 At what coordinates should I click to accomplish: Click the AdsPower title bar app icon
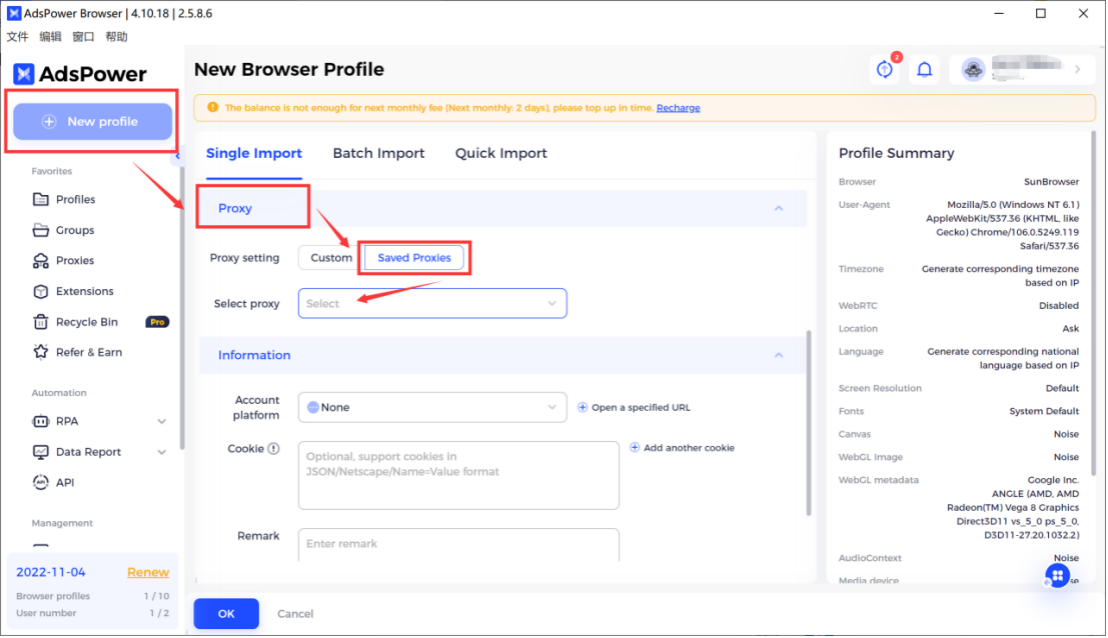(13, 13)
